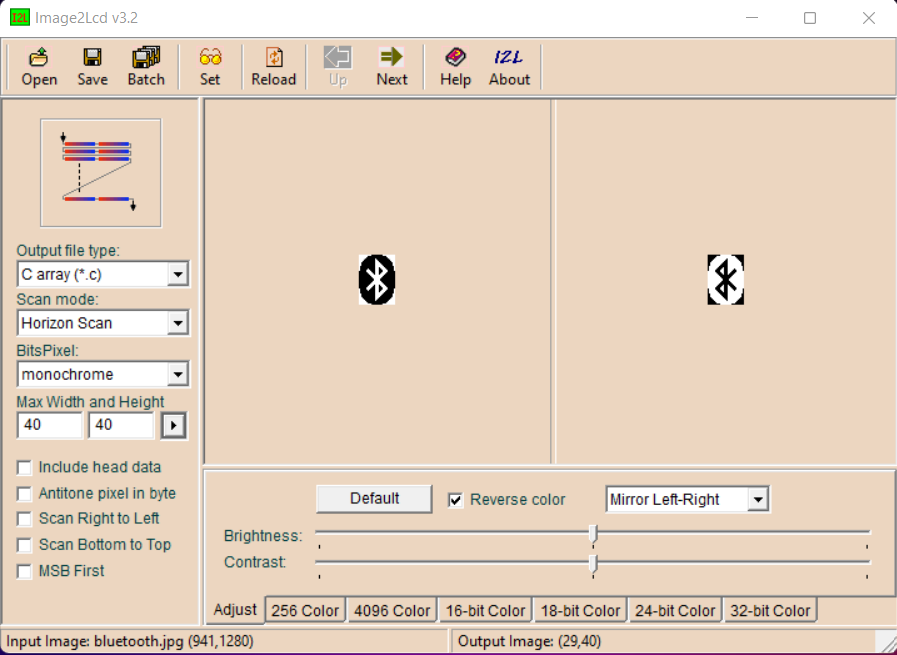Open the Help documentation
The width and height of the screenshot is (897, 655).
[x=455, y=64]
